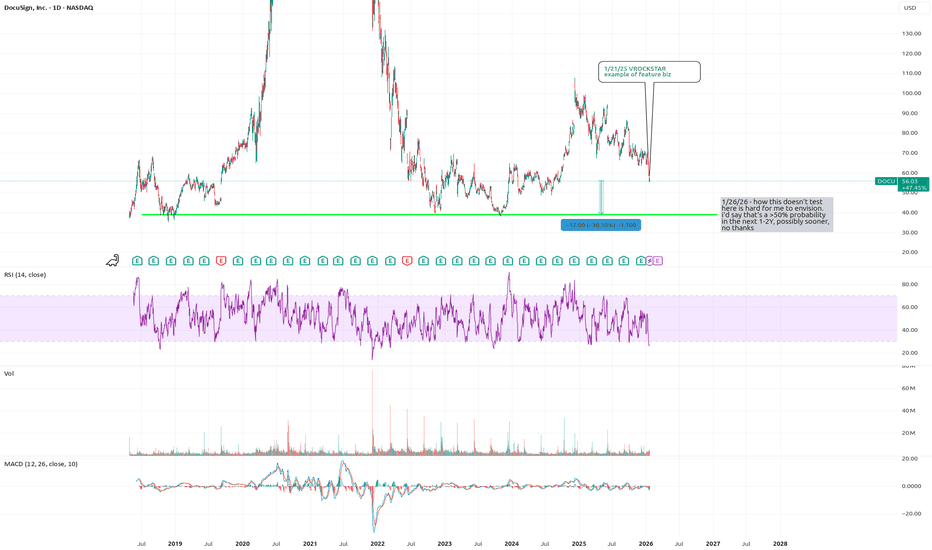Select the RSI (14, close) indicator label
This screenshot has width=932, height=550.
click(25, 274)
